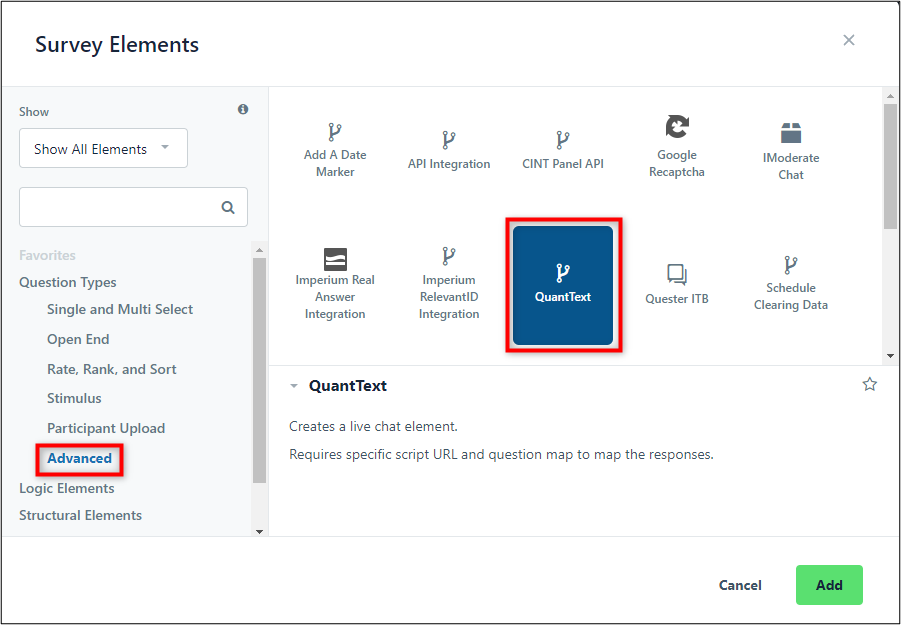901x625 pixels.
Task: Choose Imperium Real Answer Integration
Action: (334, 285)
